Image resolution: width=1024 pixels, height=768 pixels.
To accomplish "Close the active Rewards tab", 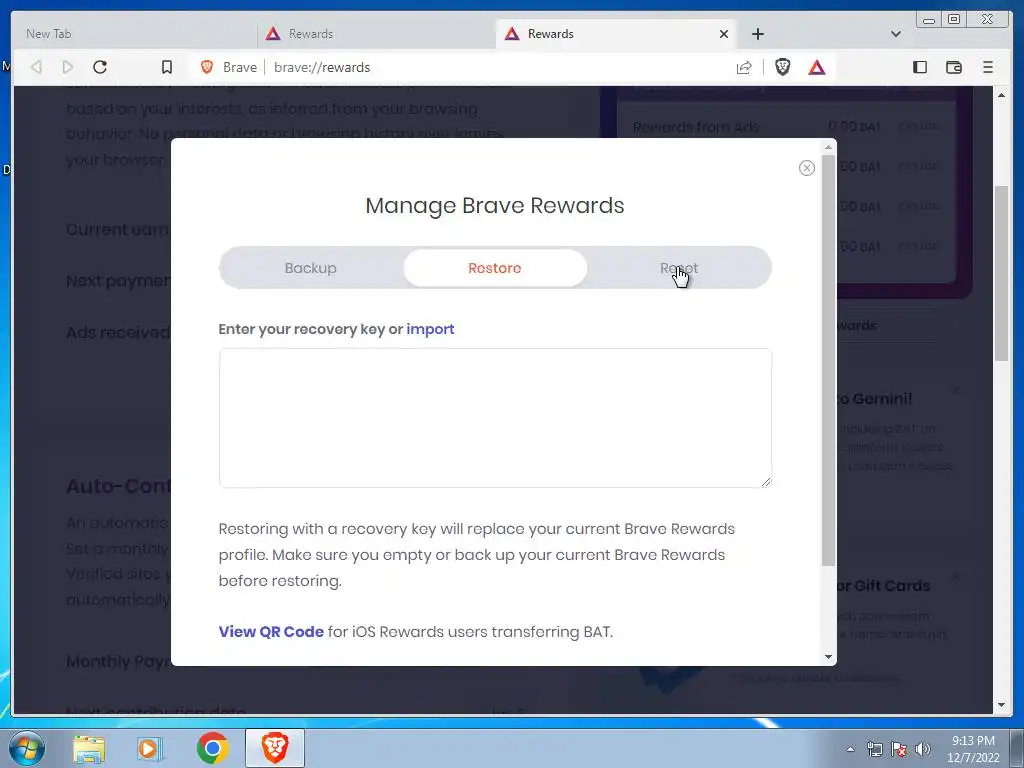I will click(x=724, y=34).
